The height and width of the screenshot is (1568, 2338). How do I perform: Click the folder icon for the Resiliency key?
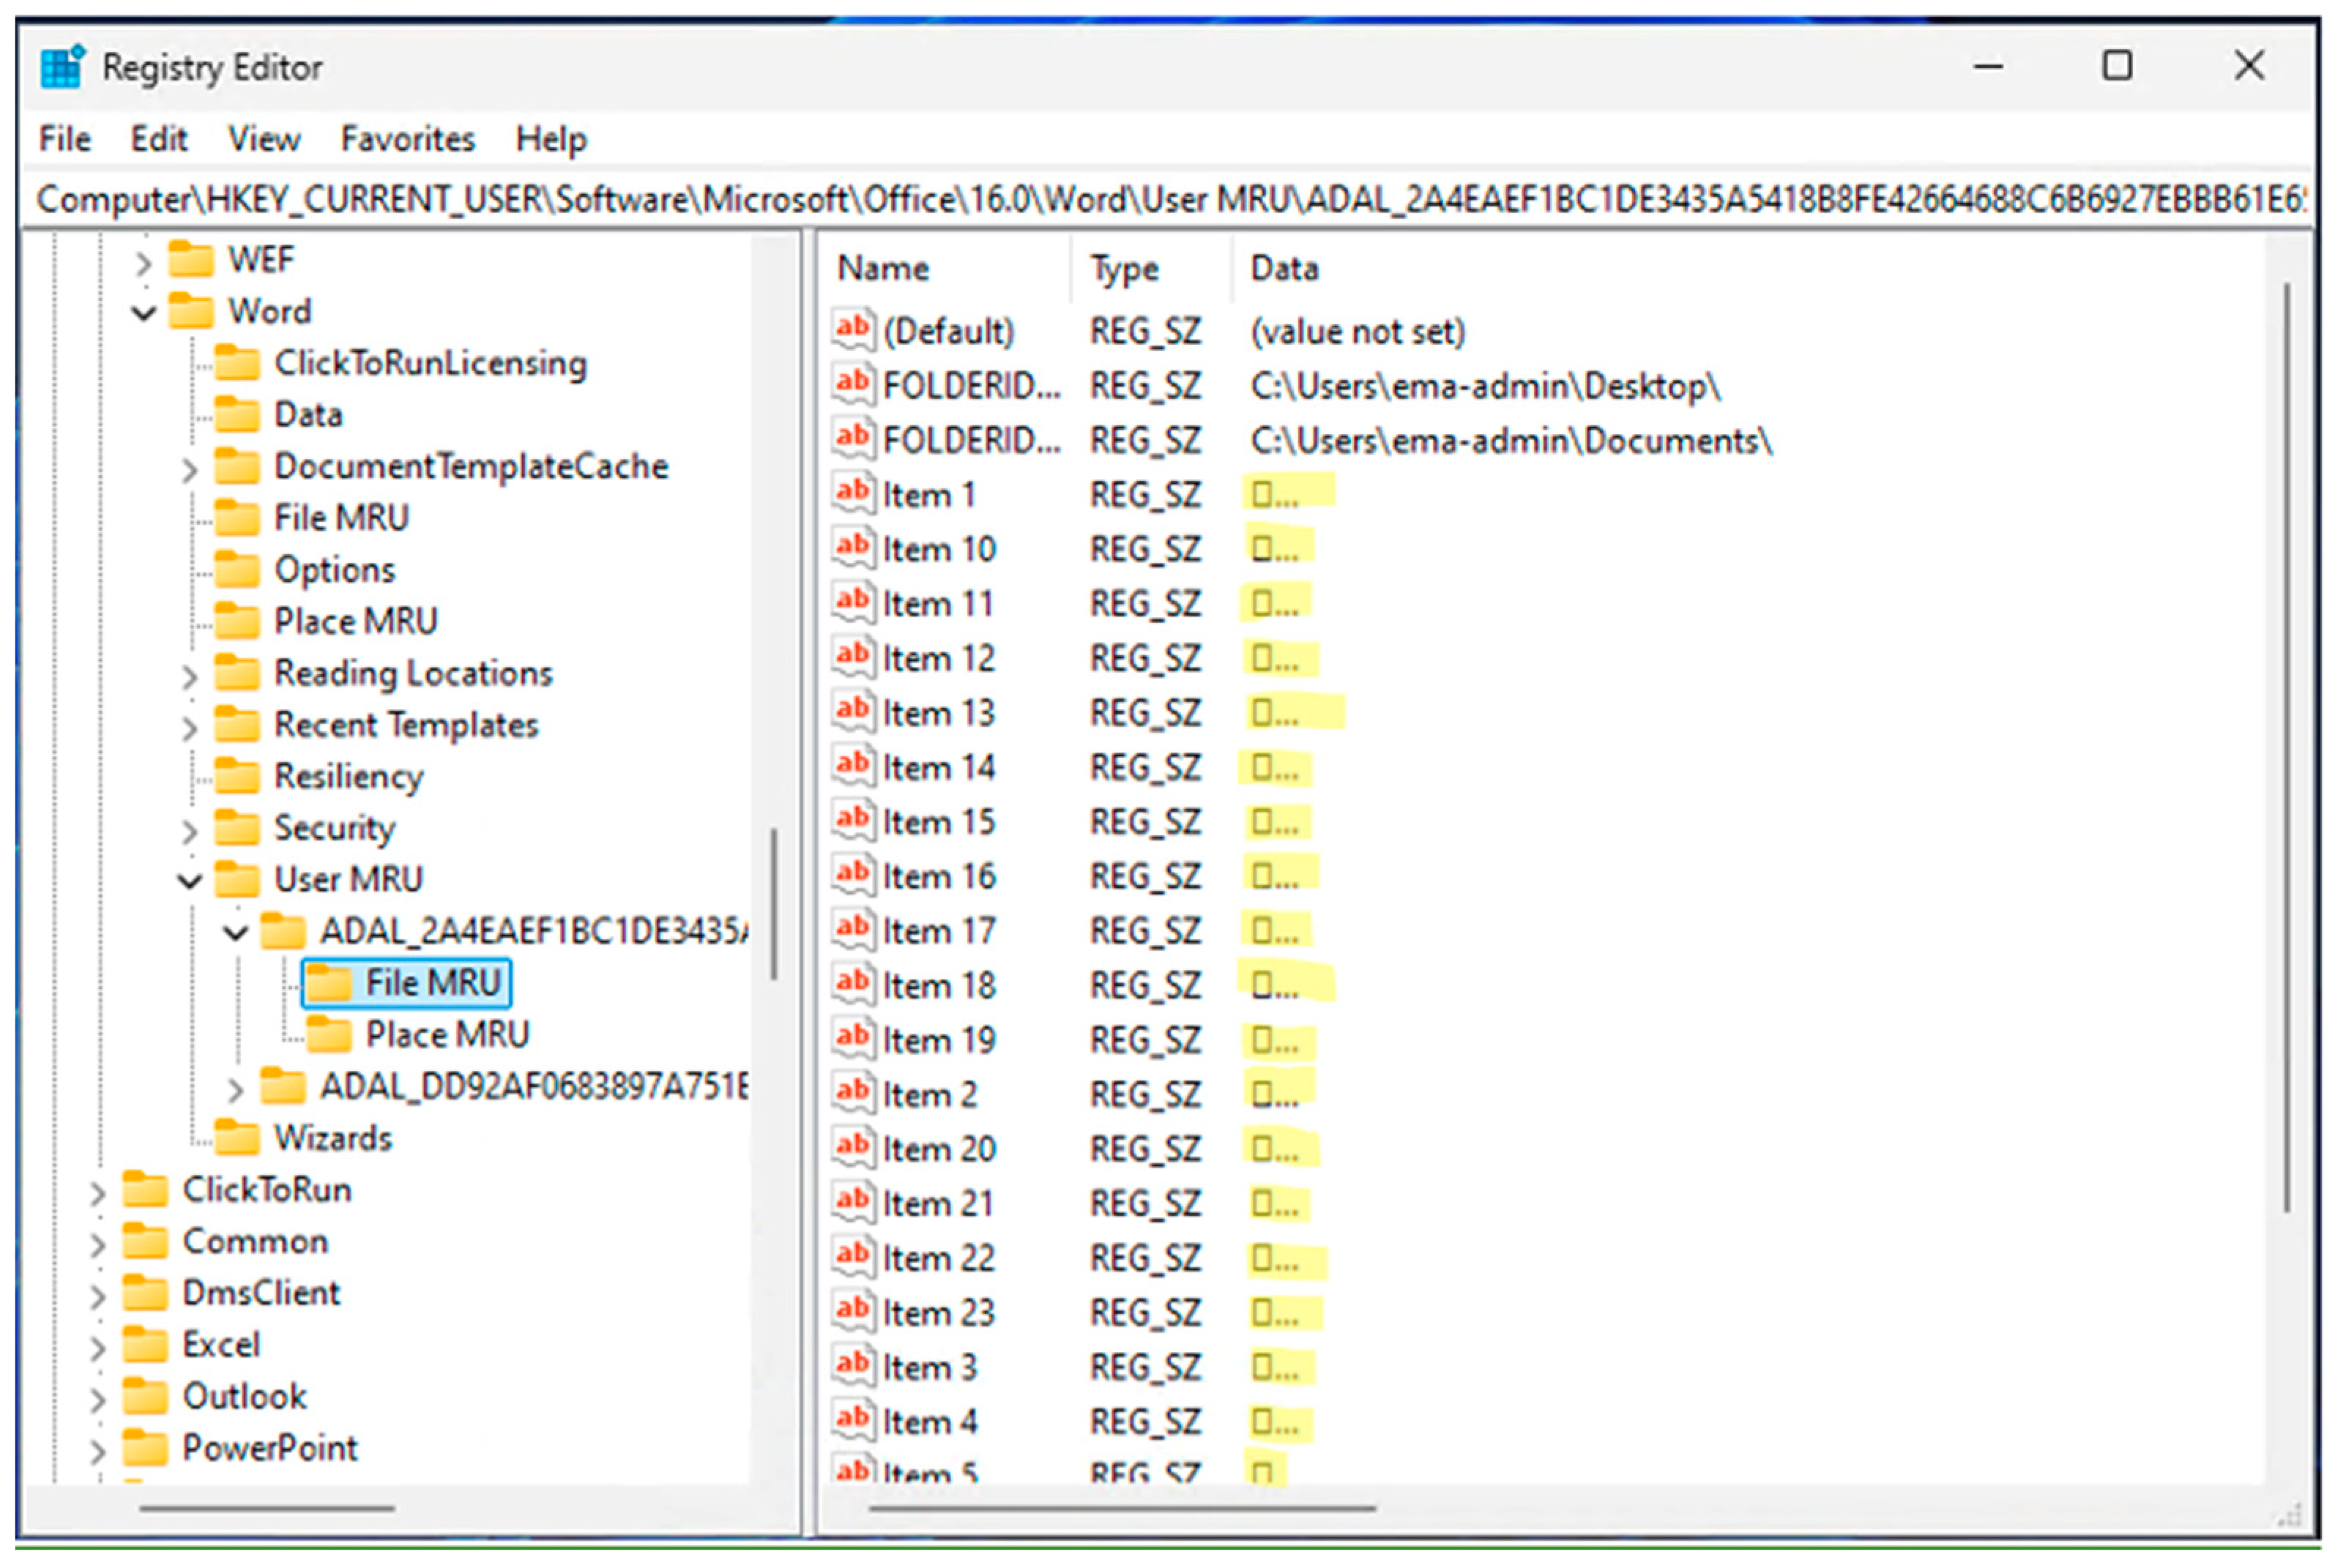237,777
